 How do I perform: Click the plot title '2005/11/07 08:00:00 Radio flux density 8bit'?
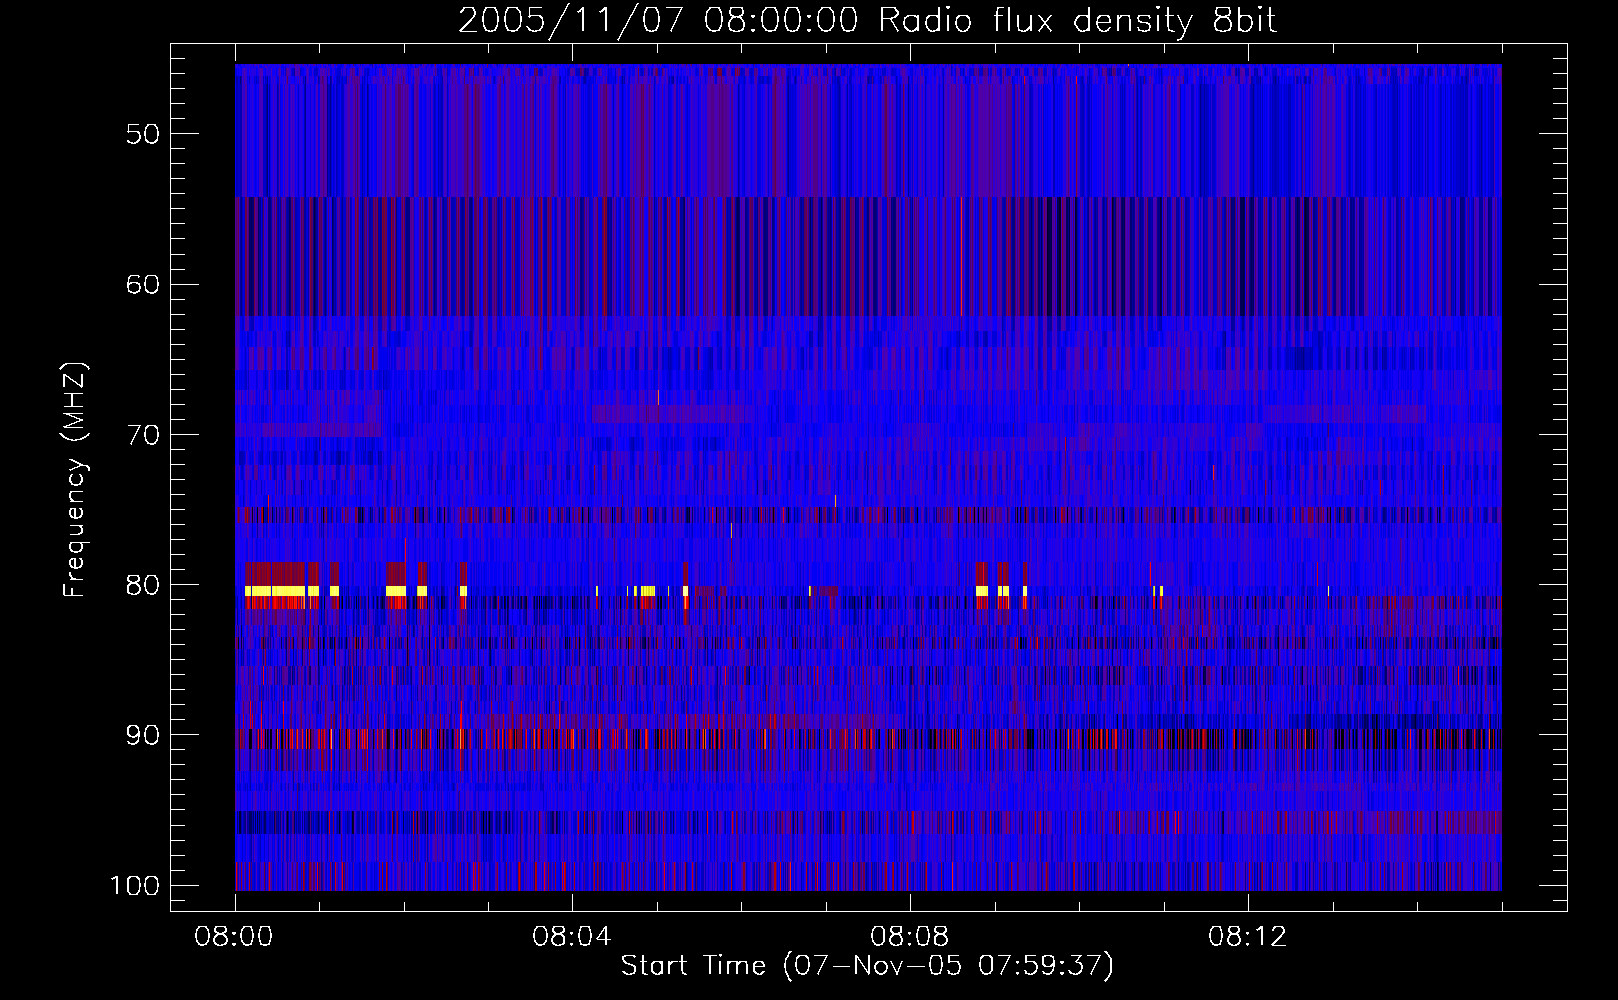click(x=867, y=21)
